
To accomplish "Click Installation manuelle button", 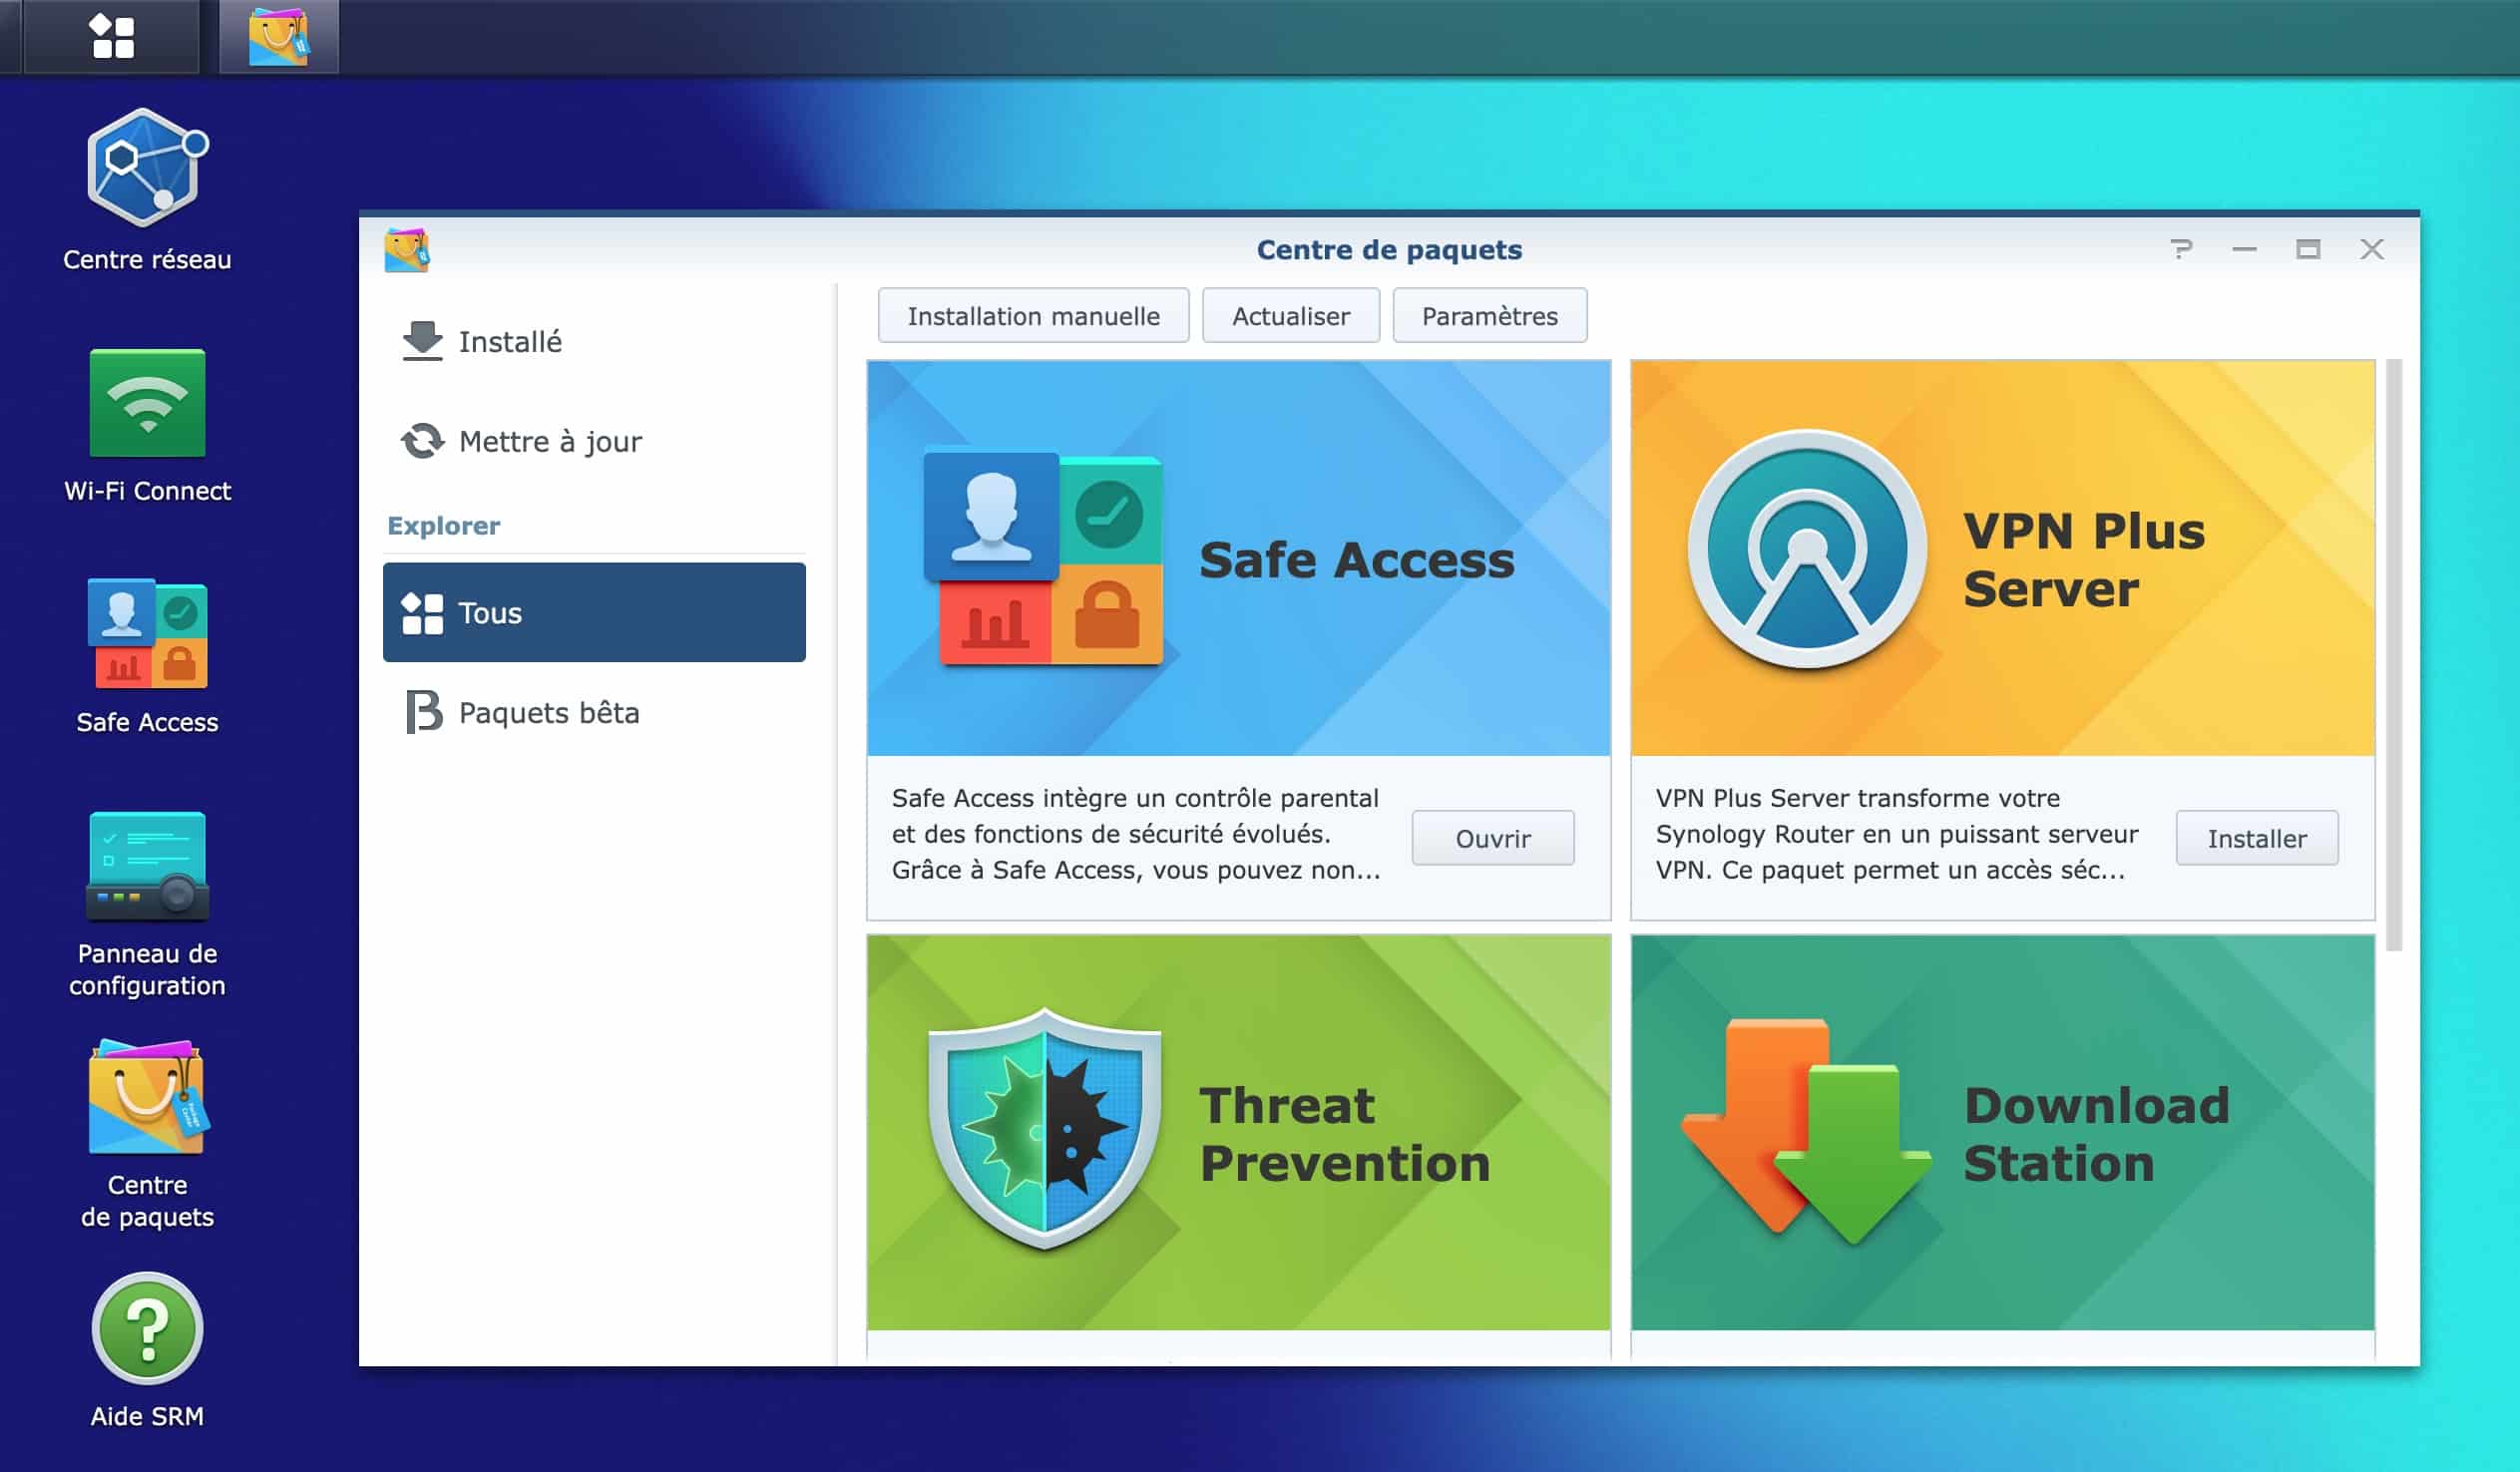I will 1033,316.
